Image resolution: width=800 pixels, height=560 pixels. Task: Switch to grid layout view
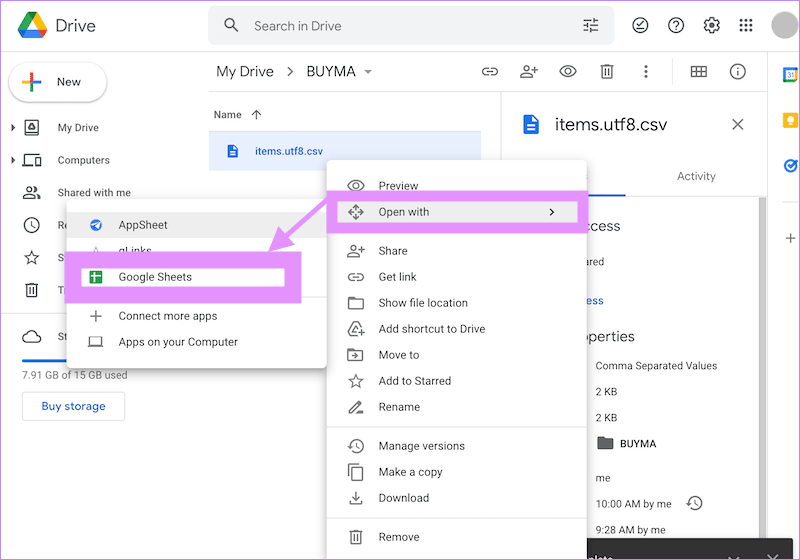click(699, 72)
